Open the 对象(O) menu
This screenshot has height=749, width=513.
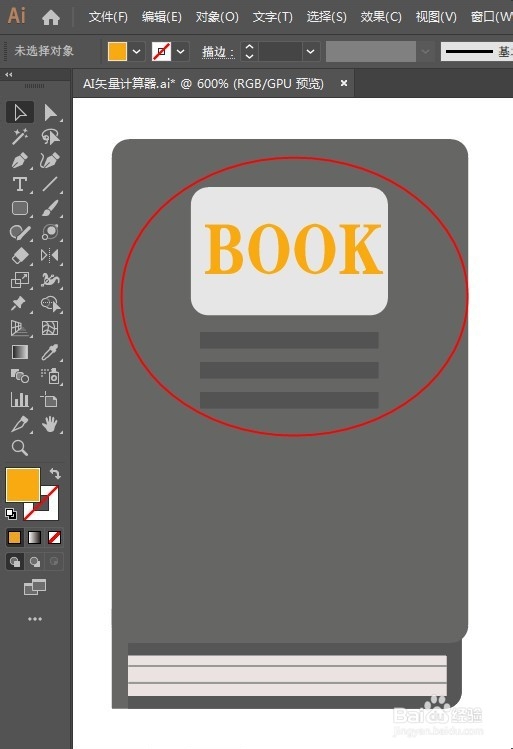click(x=217, y=17)
